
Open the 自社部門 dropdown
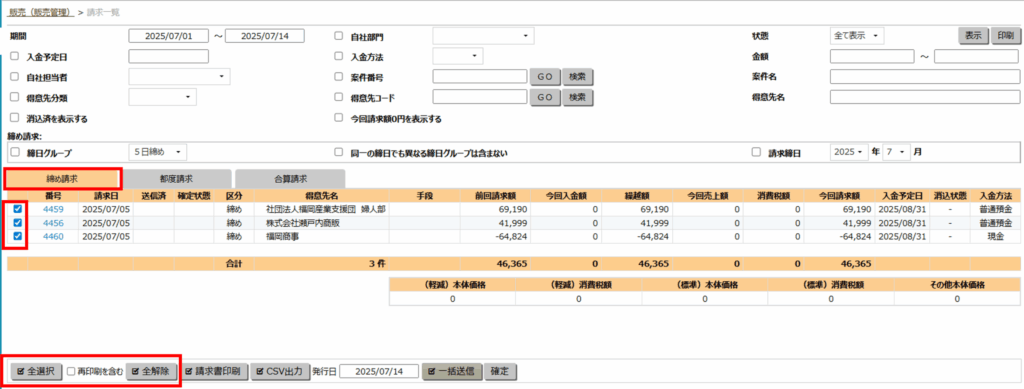(x=483, y=36)
